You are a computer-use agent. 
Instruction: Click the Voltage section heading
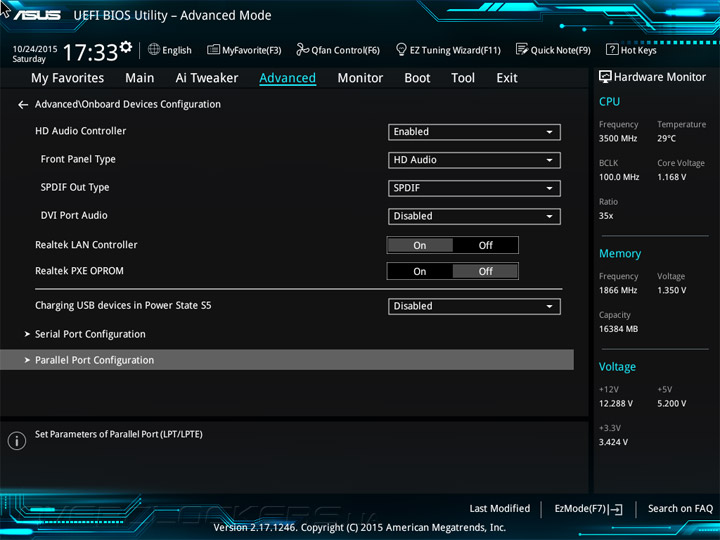tap(617, 366)
